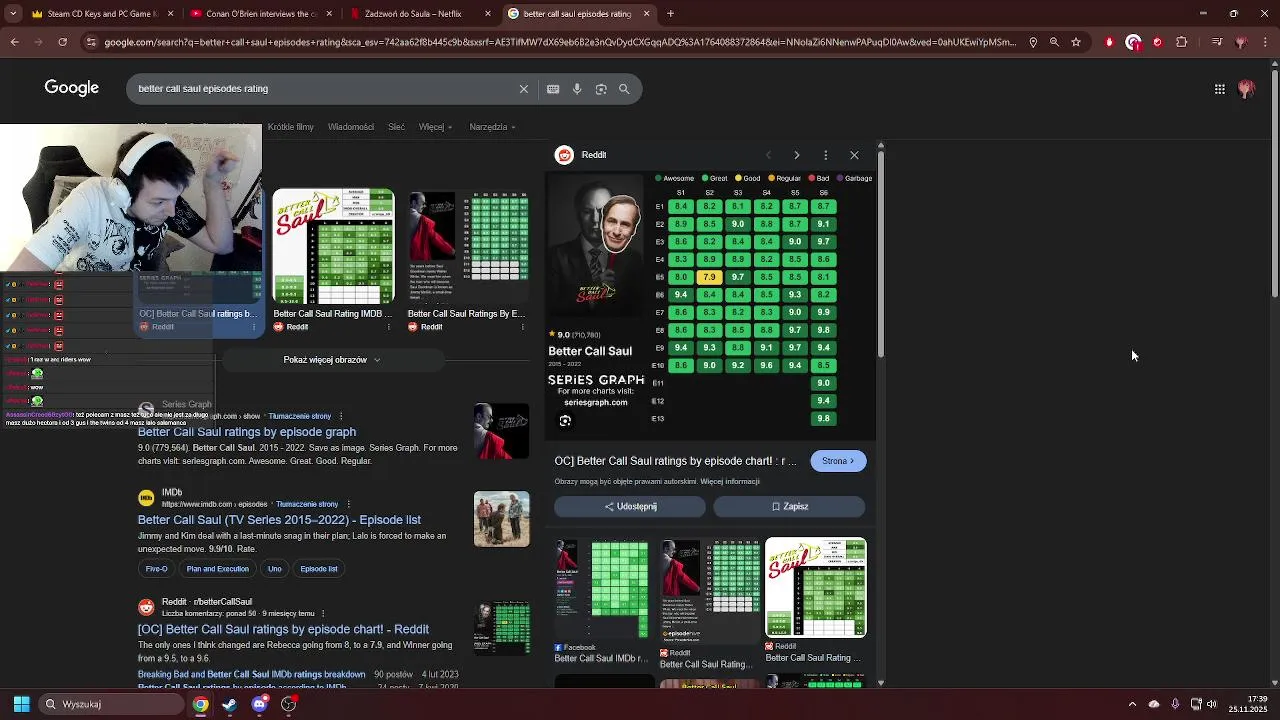The height and width of the screenshot is (720, 1280).
Task: Click the Chrome address bar URL
Action: pos(560,42)
